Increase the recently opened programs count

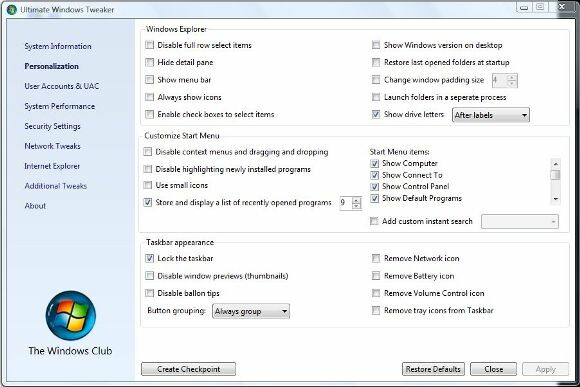[x=356, y=199]
